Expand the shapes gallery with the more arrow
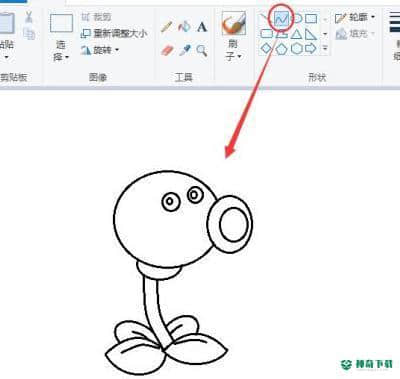Viewport: 400px width, 379px height. (x=325, y=49)
